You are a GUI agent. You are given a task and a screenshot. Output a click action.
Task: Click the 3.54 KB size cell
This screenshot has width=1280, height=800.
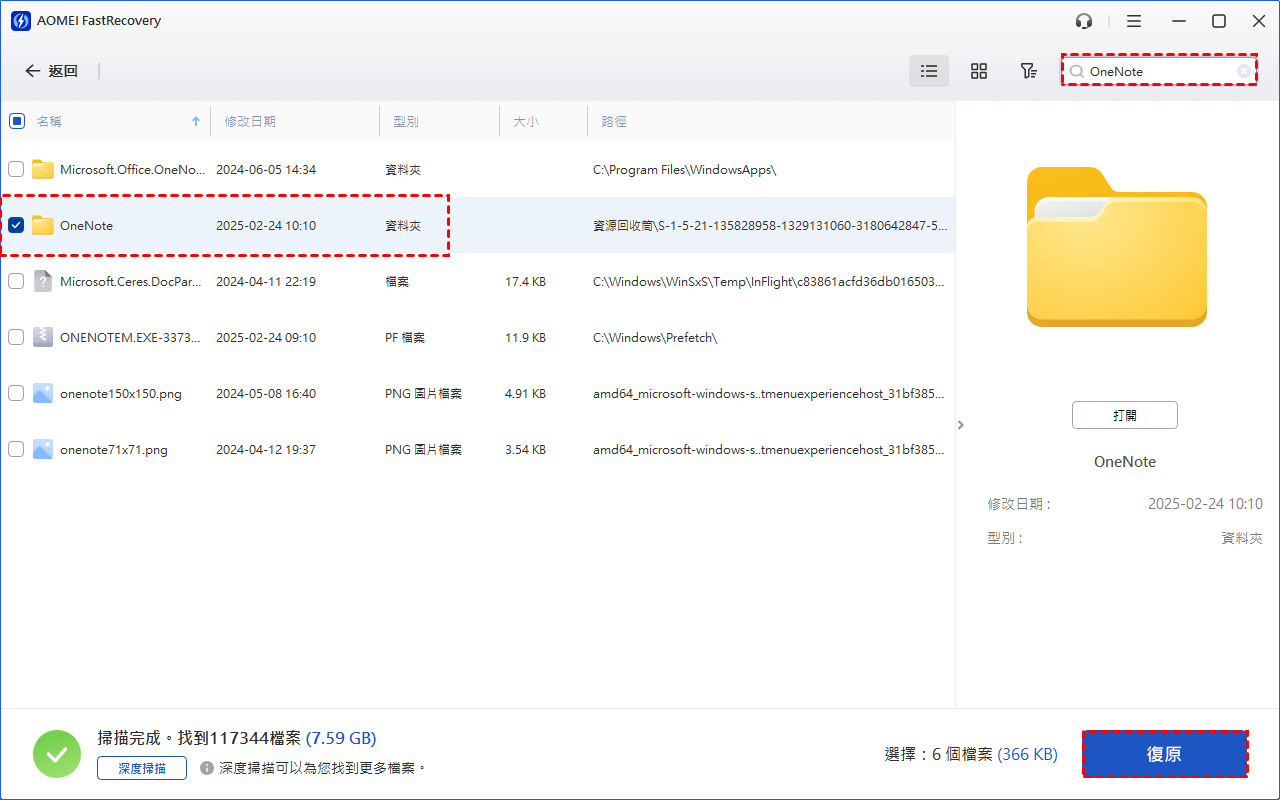(x=526, y=449)
